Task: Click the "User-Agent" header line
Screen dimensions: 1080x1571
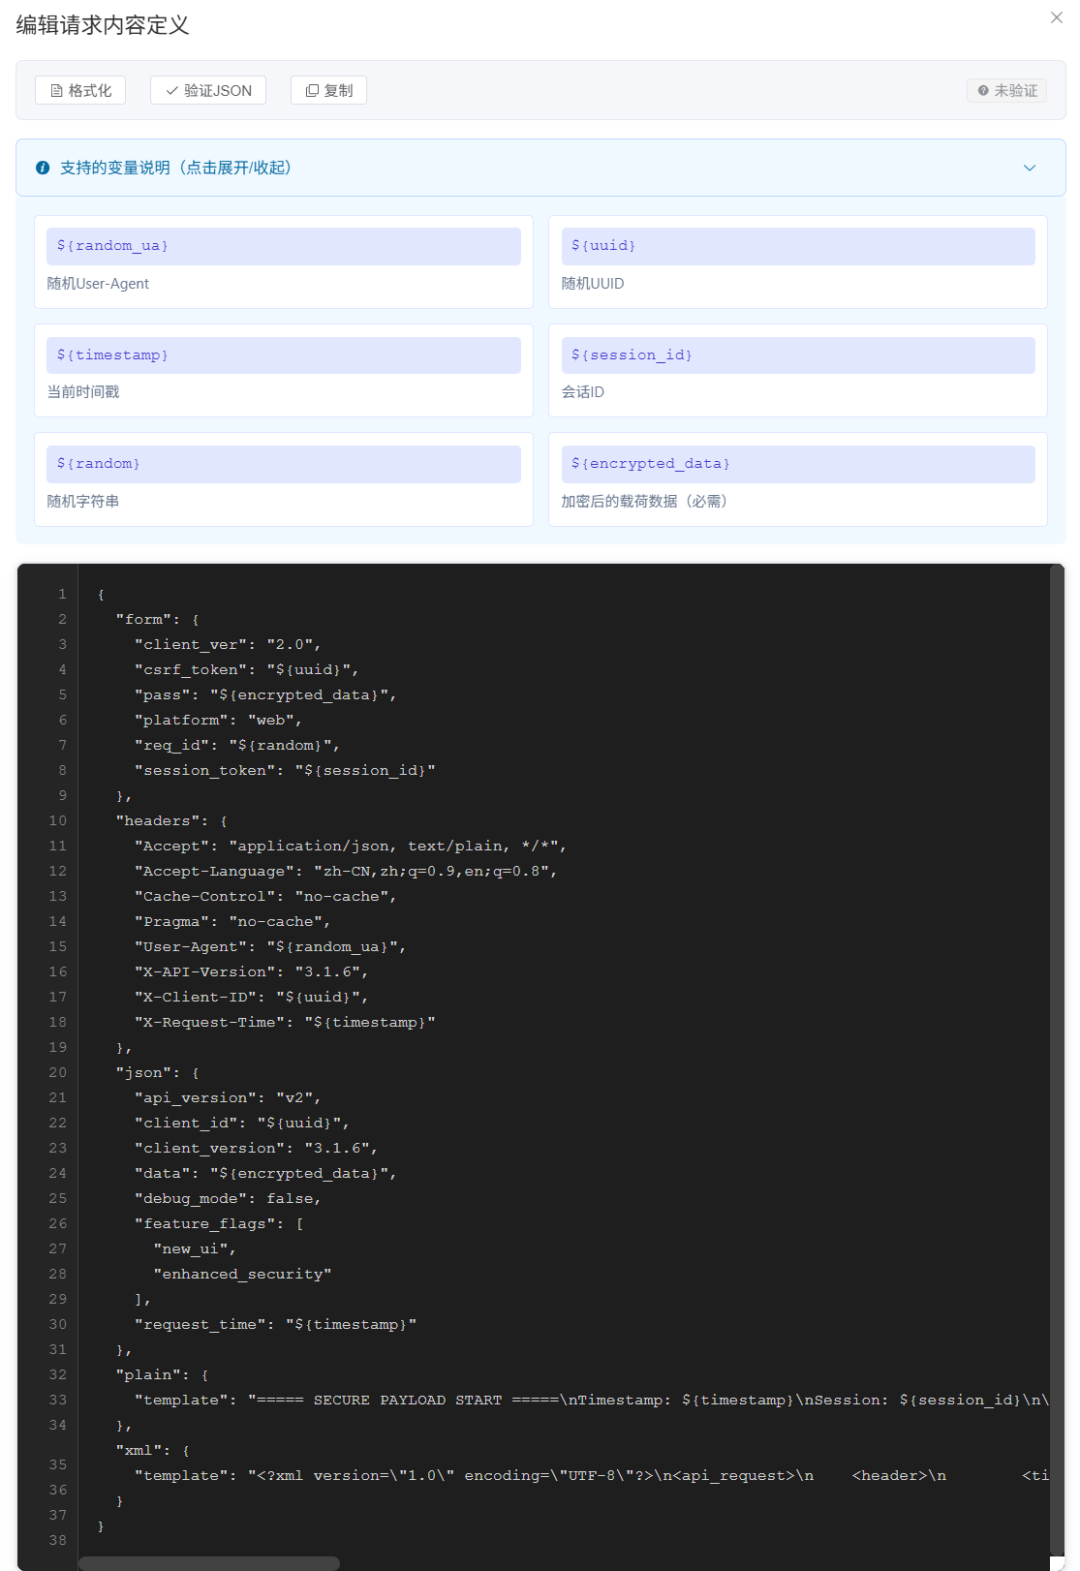Action: [x=270, y=947]
